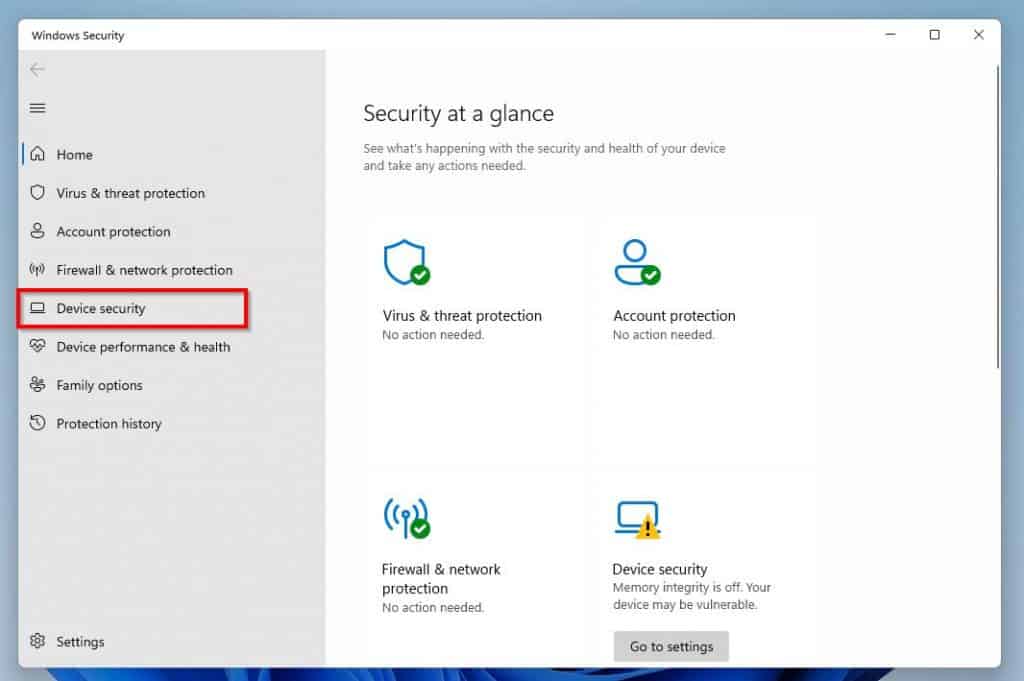
Task: Click the shield icon beside Virus & threat protection in sidebar
Action: tap(38, 193)
